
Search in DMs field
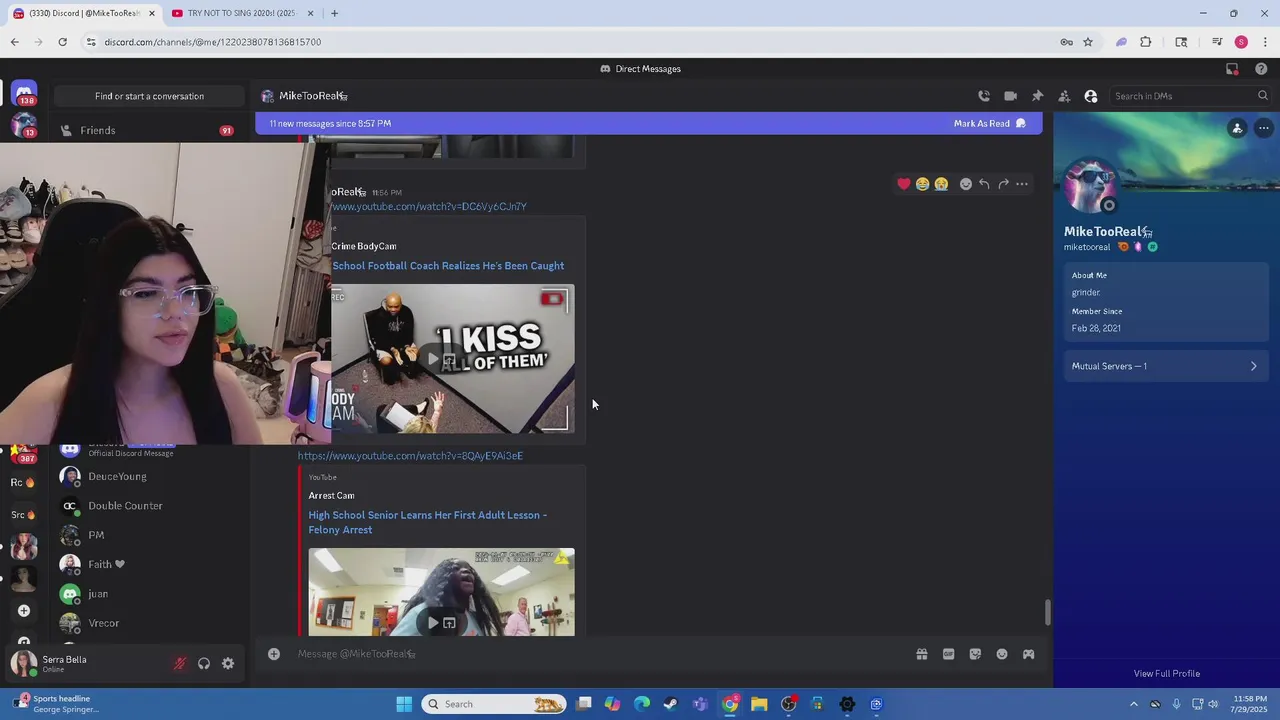[1190, 96]
